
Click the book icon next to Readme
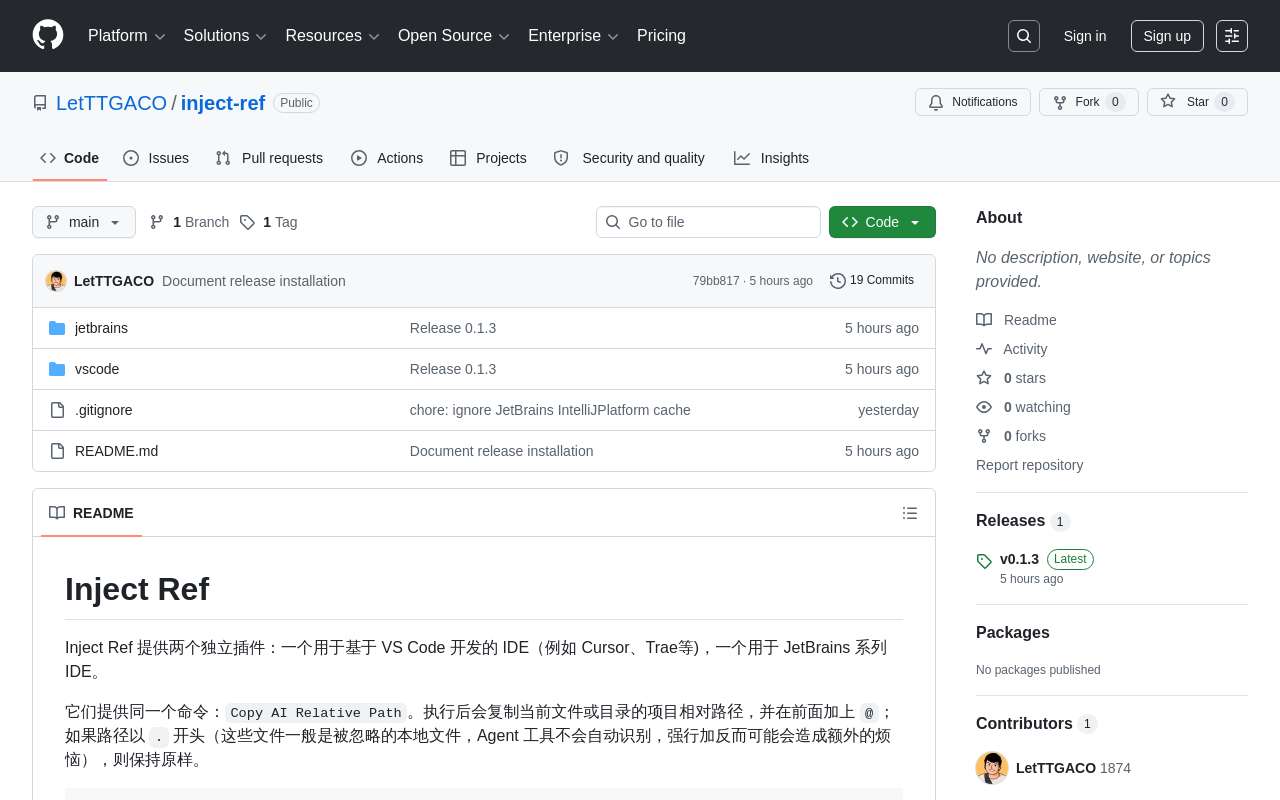[x=984, y=320]
